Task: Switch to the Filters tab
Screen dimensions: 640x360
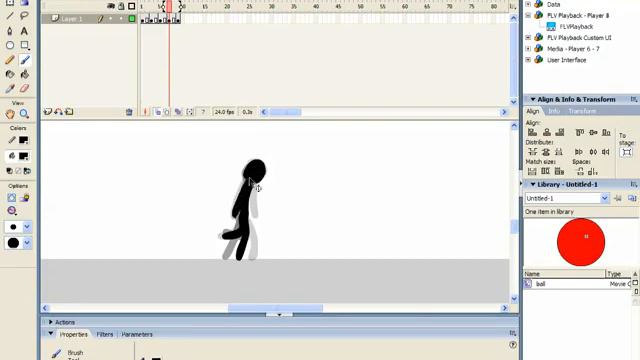Action: [104, 334]
